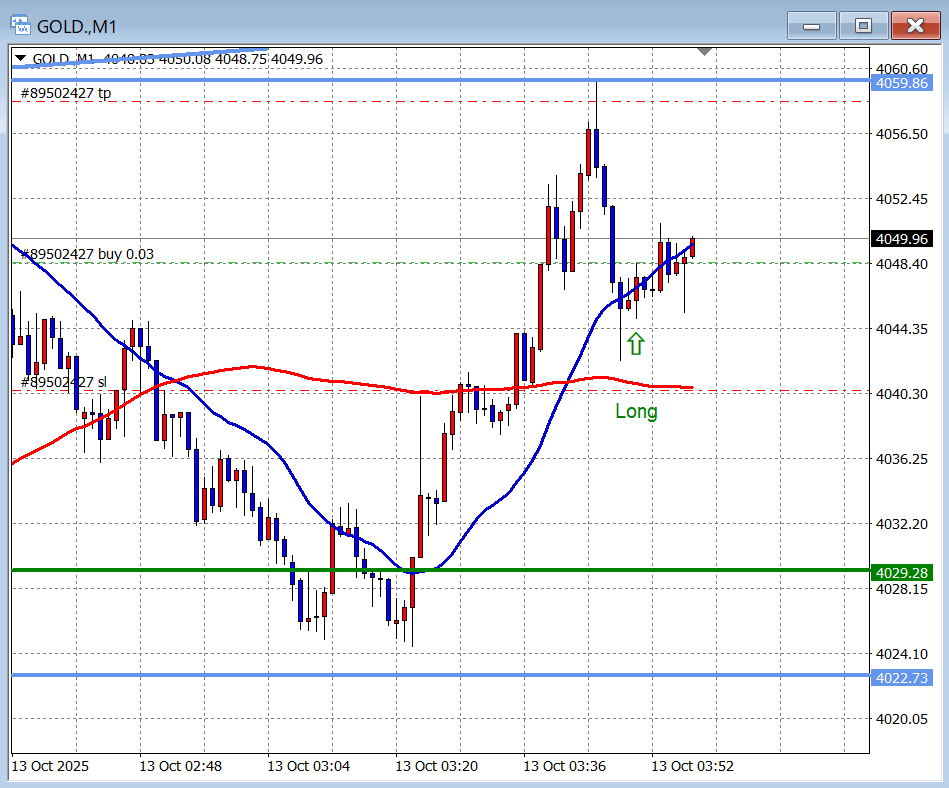
Task: Click the current price tag 4049.96
Action: pos(902,239)
